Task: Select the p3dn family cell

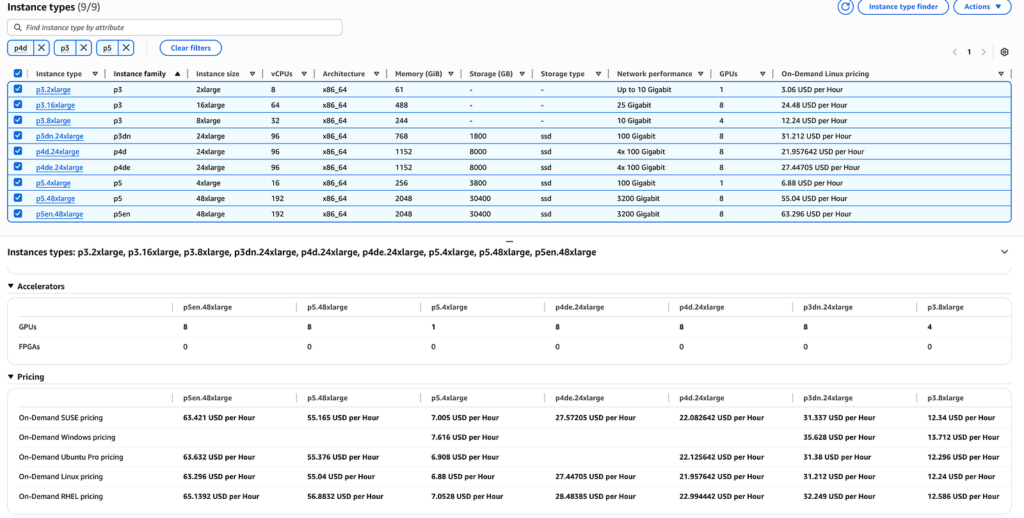Action: (121, 137)
